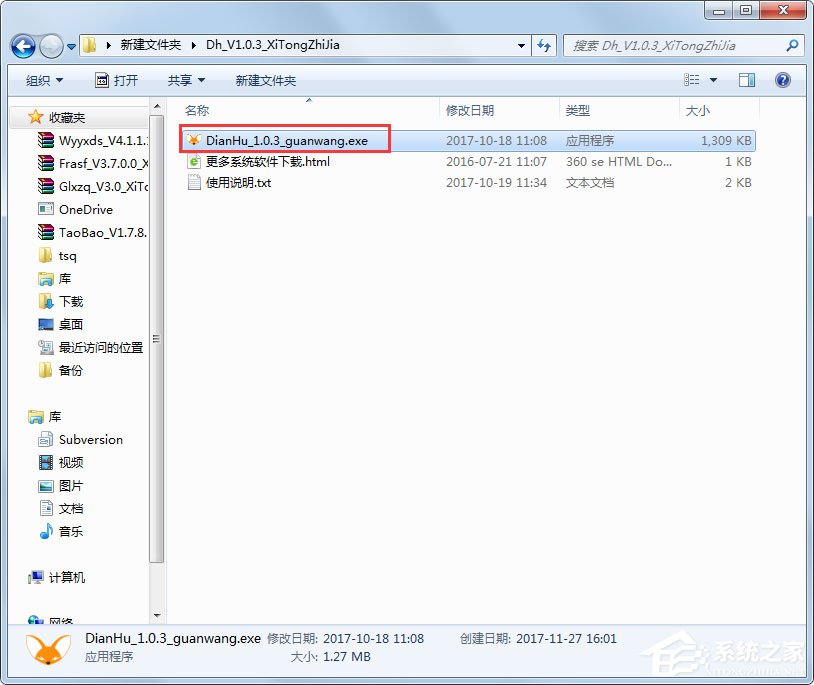This screenshot has height=685, width=814.
Task: Select DianHu_1.0.3_guanwang.exe file
Action: [286, 141]
